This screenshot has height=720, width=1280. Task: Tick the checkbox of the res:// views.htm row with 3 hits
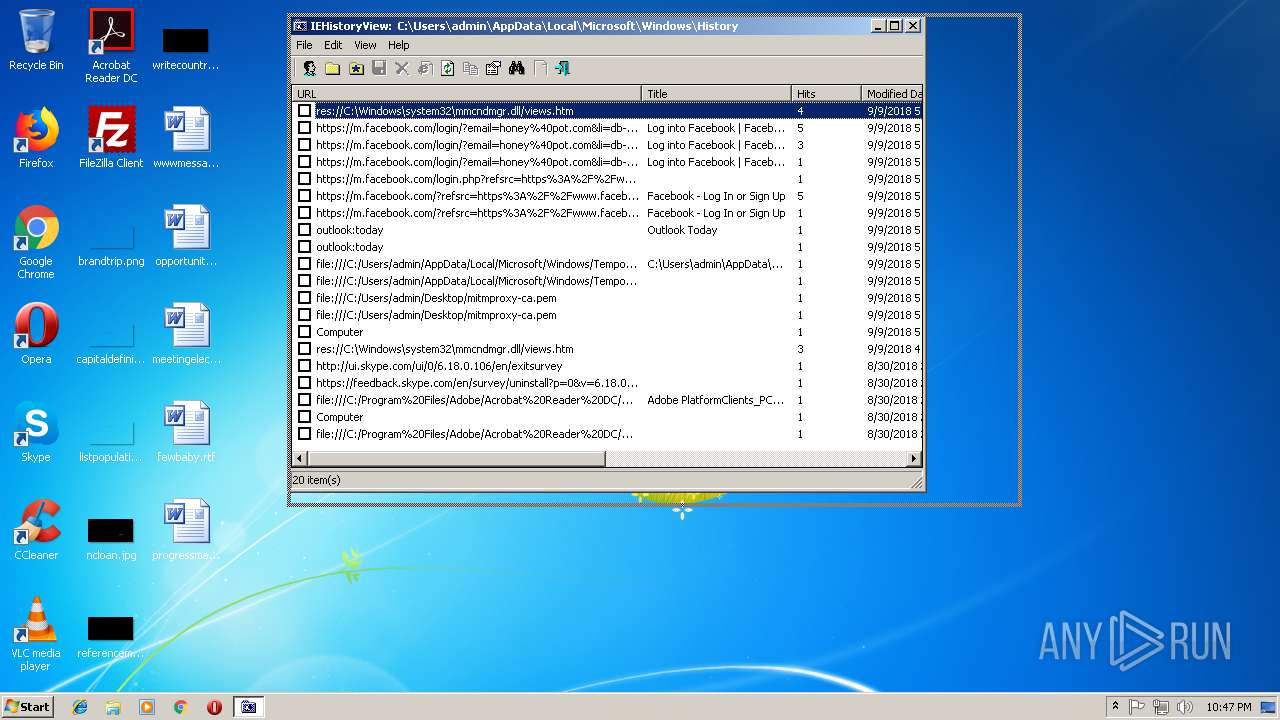[x=305, y=349]
